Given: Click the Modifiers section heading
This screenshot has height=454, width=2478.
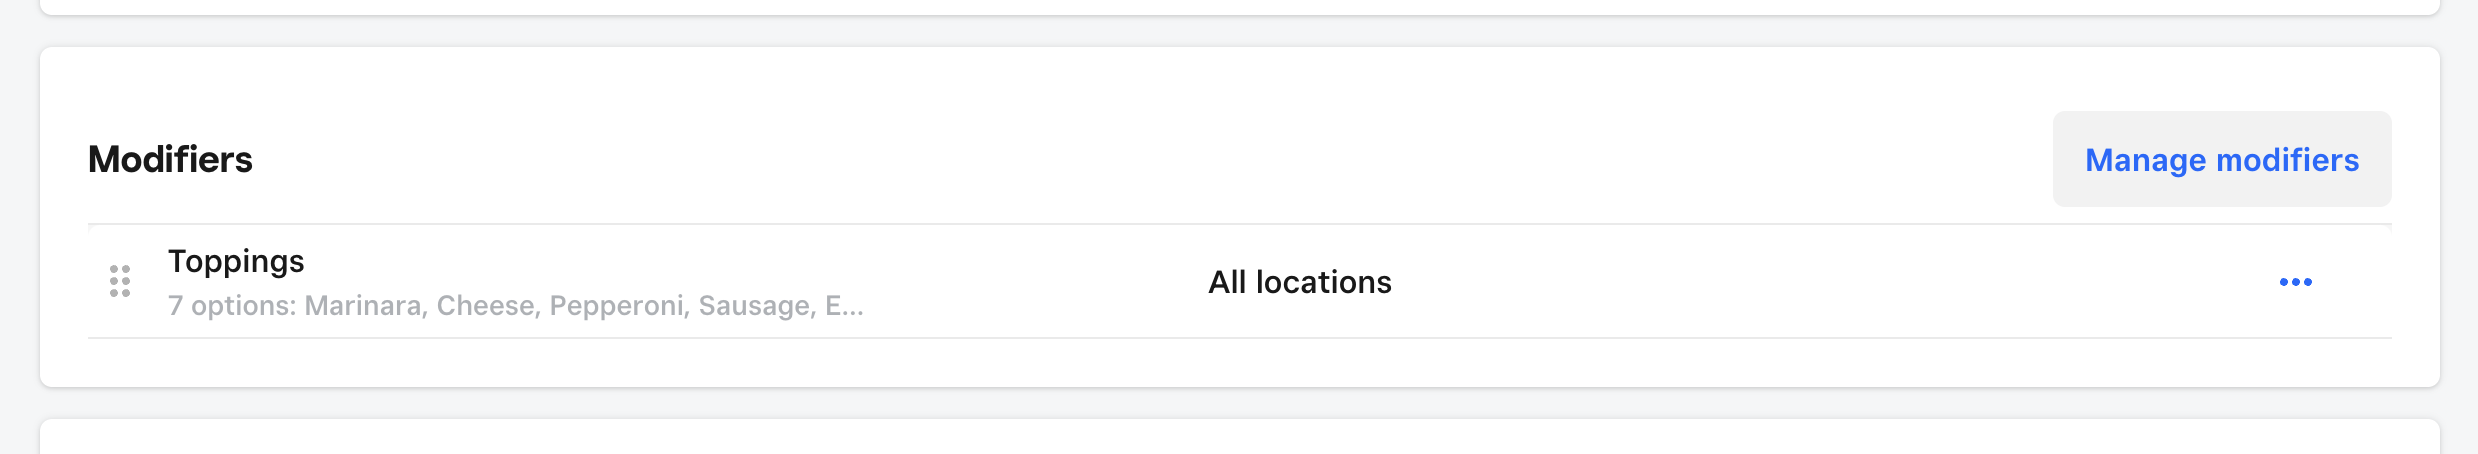Looking at the screenshot, I should pyautogui.click(x=170, y=160).
